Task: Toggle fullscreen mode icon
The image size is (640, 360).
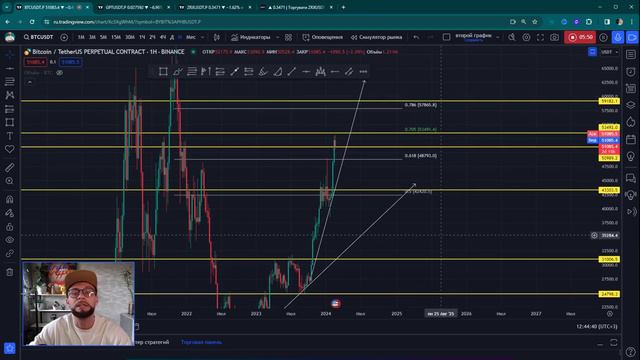Action: (x=540, y=37)
